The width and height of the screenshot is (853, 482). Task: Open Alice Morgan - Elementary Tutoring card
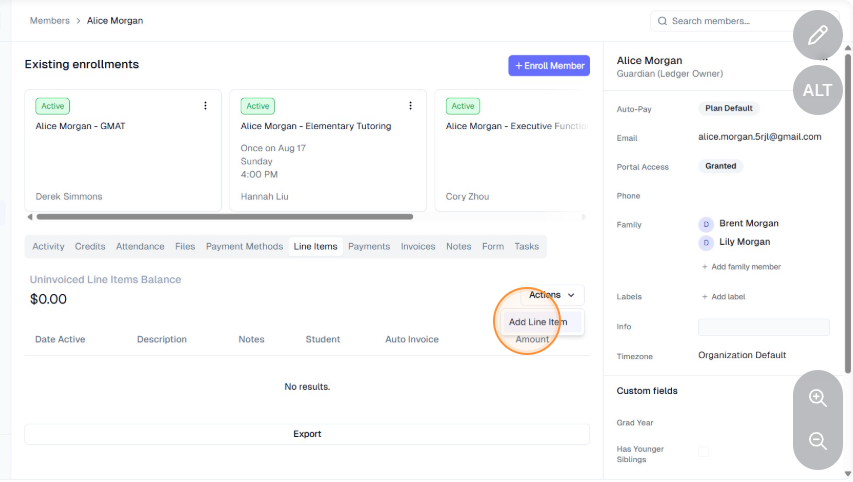[x=328, y=150]
